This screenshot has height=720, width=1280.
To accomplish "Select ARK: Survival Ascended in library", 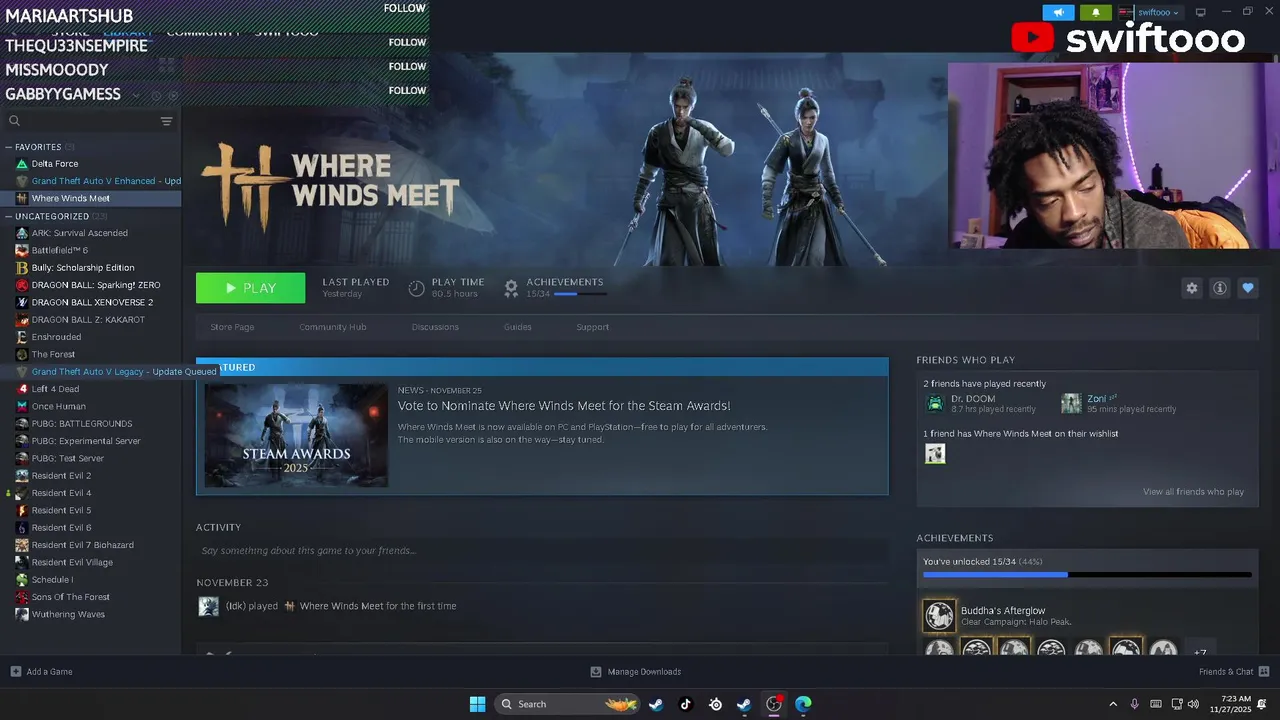I will 80,233.
